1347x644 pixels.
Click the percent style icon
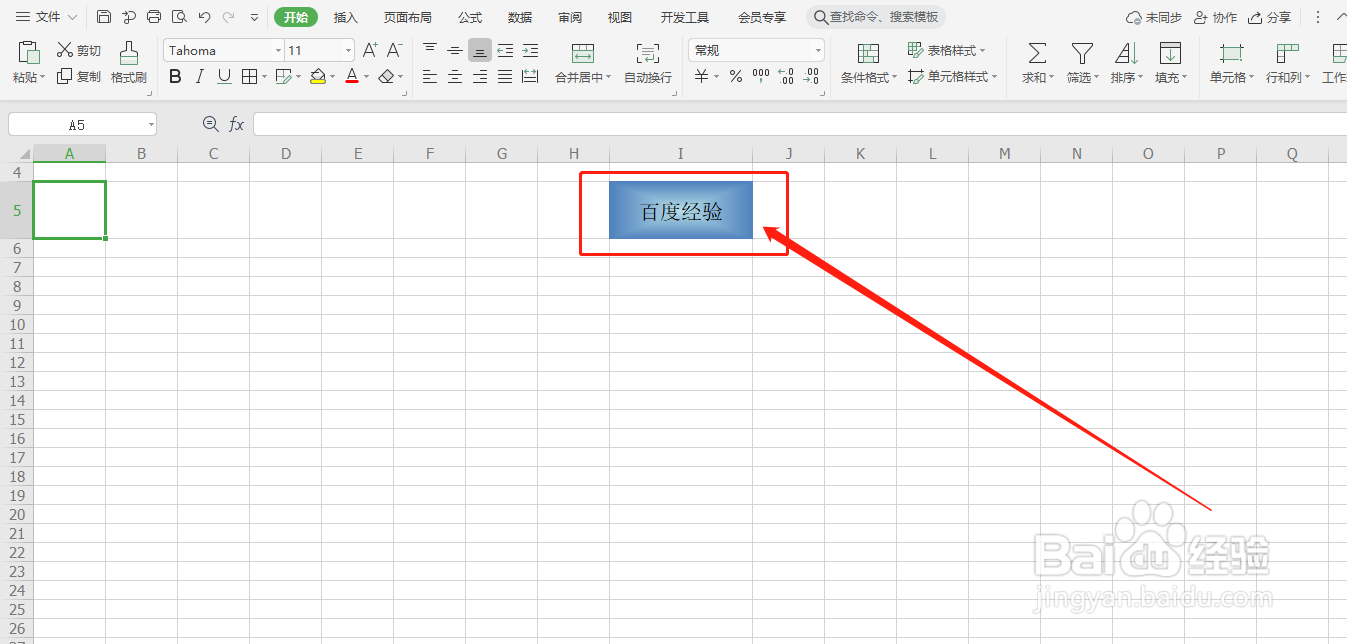(x=736, y=76)
